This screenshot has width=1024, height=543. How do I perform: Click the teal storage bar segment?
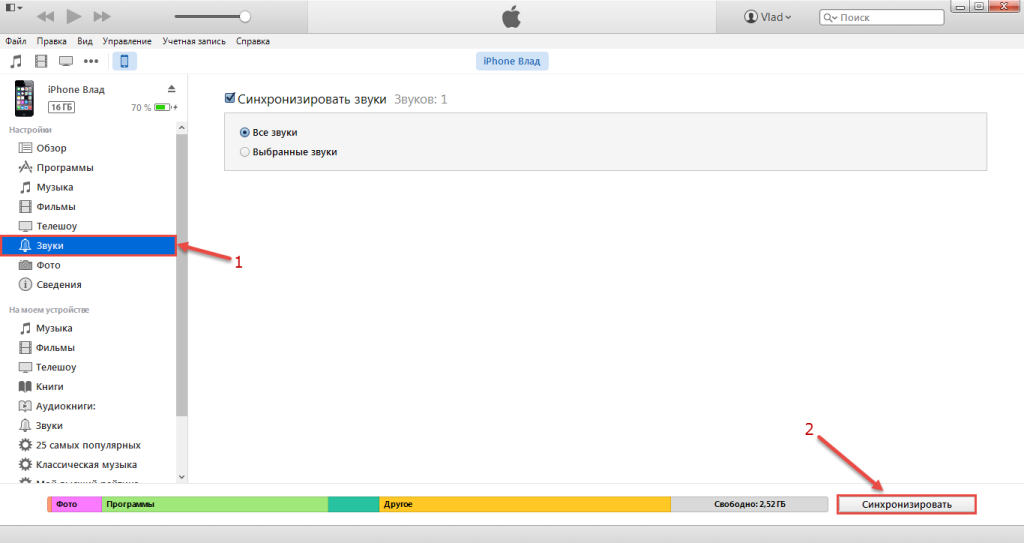pos(353,504)
